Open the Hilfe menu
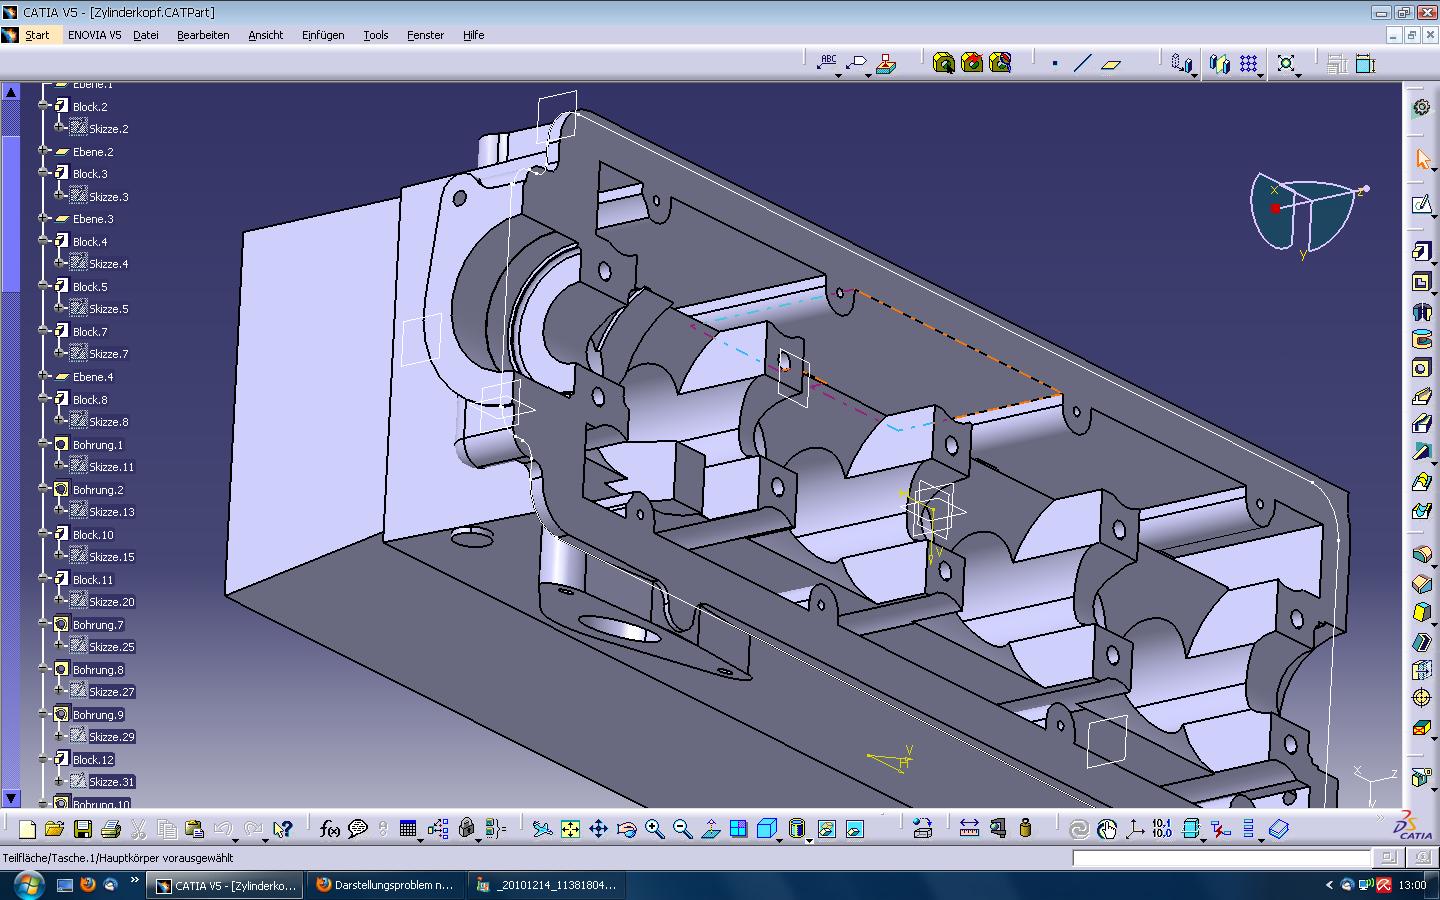This screenshot has height=900, width=1440. click(x=474, y=35)
